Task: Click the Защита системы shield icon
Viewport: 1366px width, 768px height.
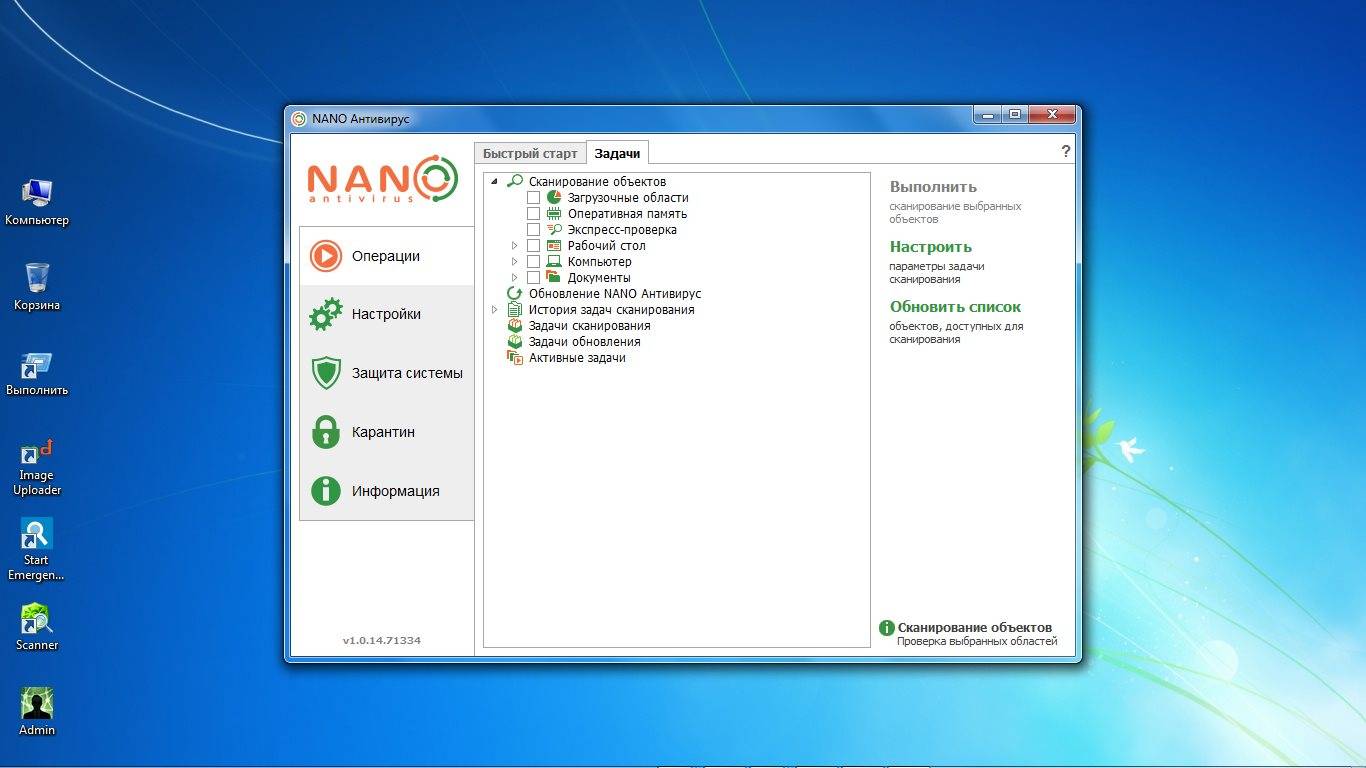Action: point(326,373)
